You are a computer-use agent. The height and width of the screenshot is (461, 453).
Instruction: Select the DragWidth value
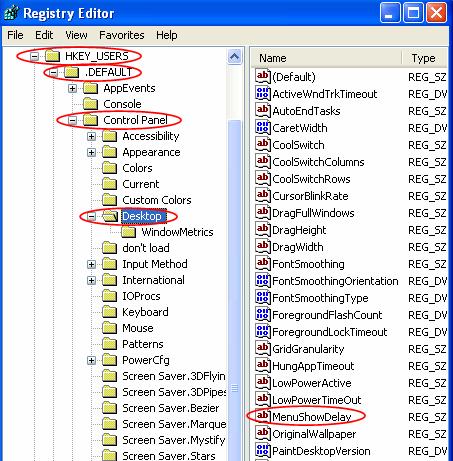(x=298, y=247)
